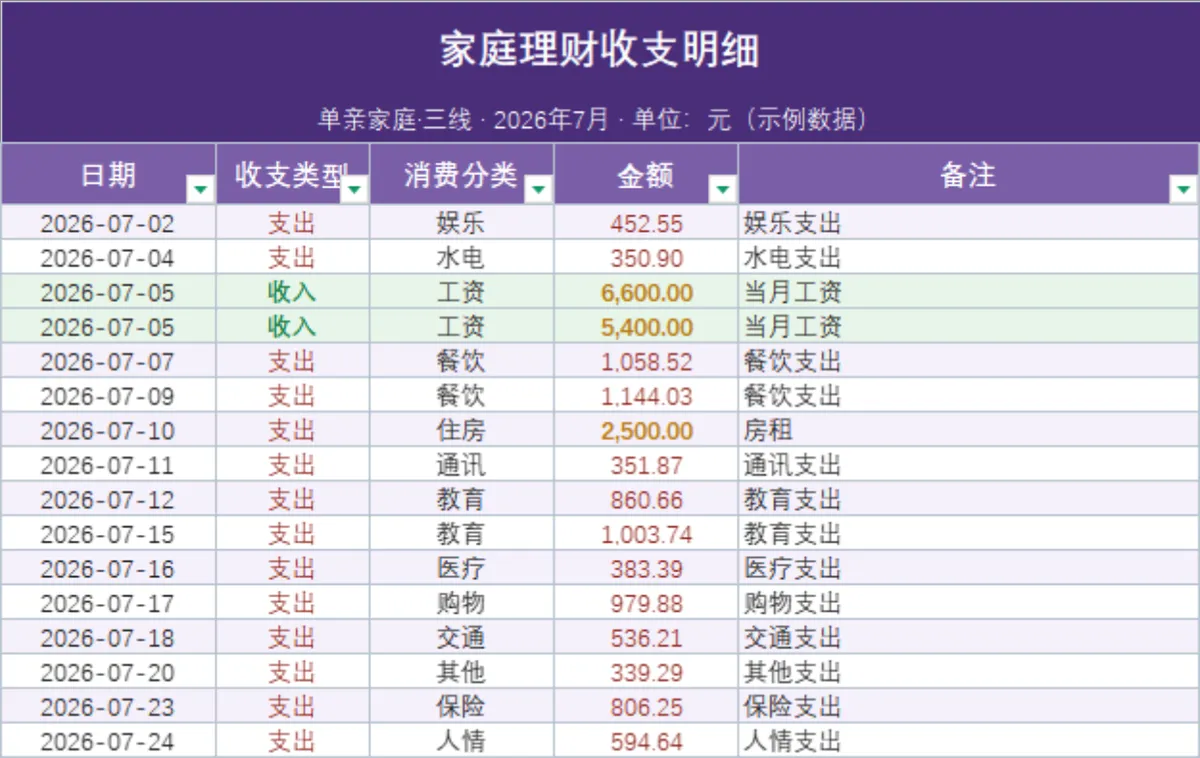
Task: Select the amount cell 1,003.74
Action: click(x=646, y=534)
